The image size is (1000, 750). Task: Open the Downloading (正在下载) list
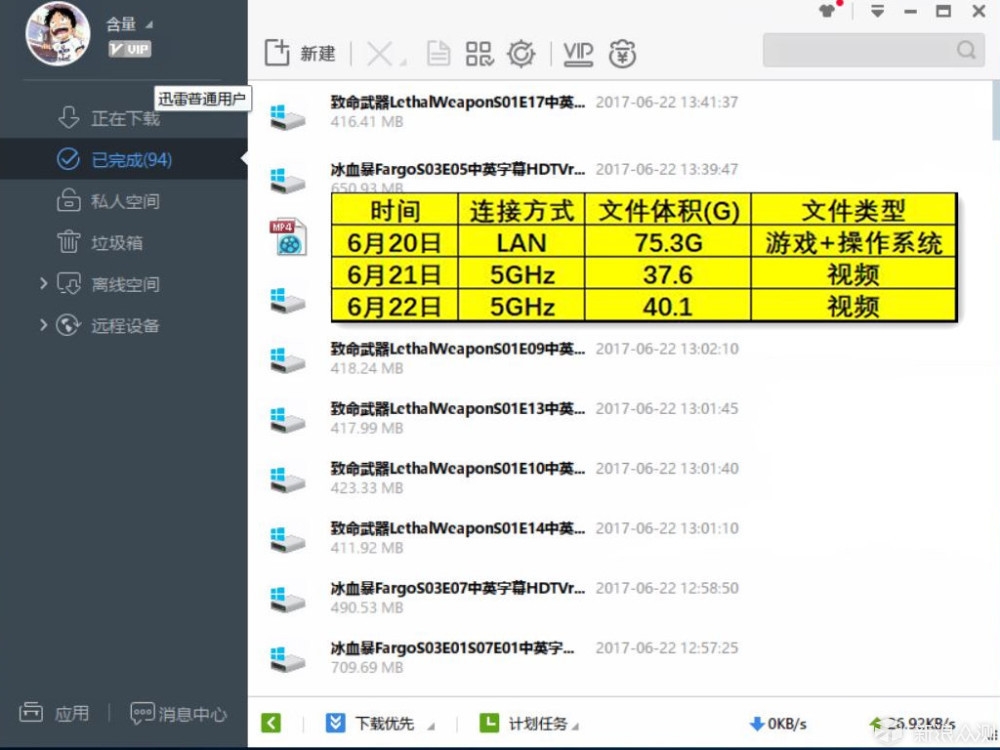click(x=108, y=118)
